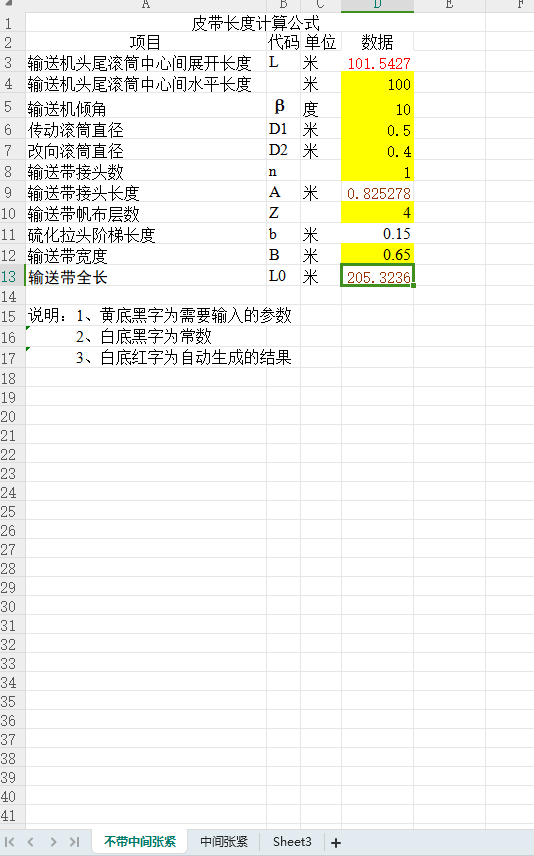Select cell with value 0.825278
534x856 pixels.
[x=377, y=192]
